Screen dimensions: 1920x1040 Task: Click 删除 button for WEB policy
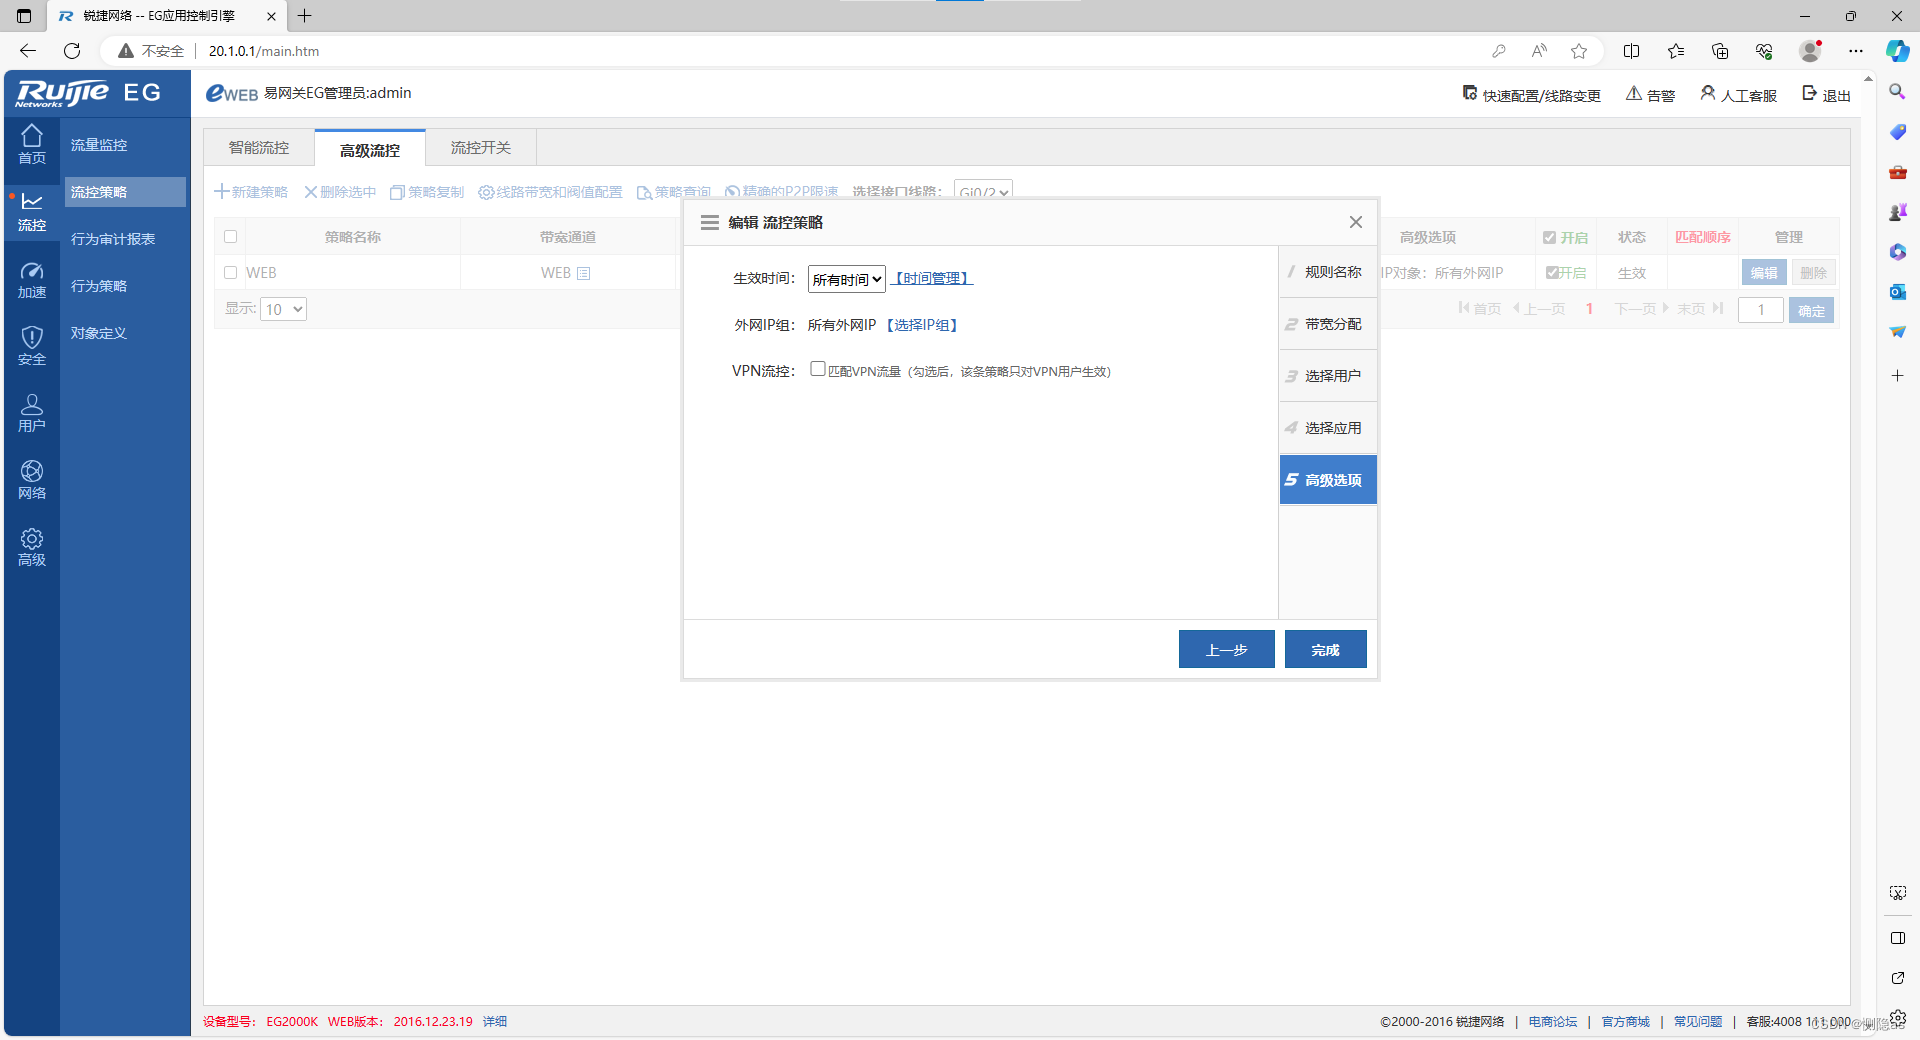tap(1813, 273)
